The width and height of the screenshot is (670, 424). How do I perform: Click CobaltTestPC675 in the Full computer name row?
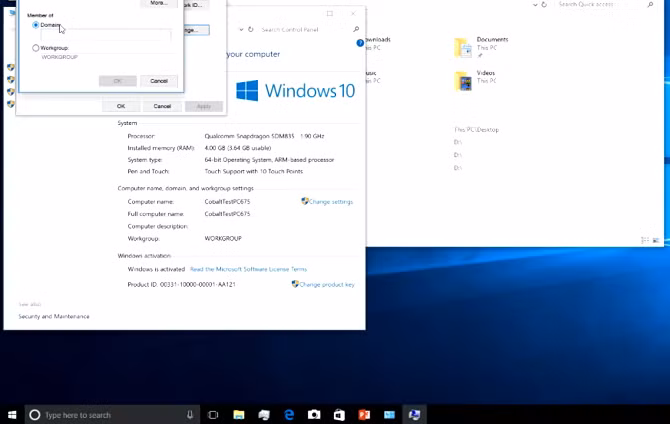(227, 214)
